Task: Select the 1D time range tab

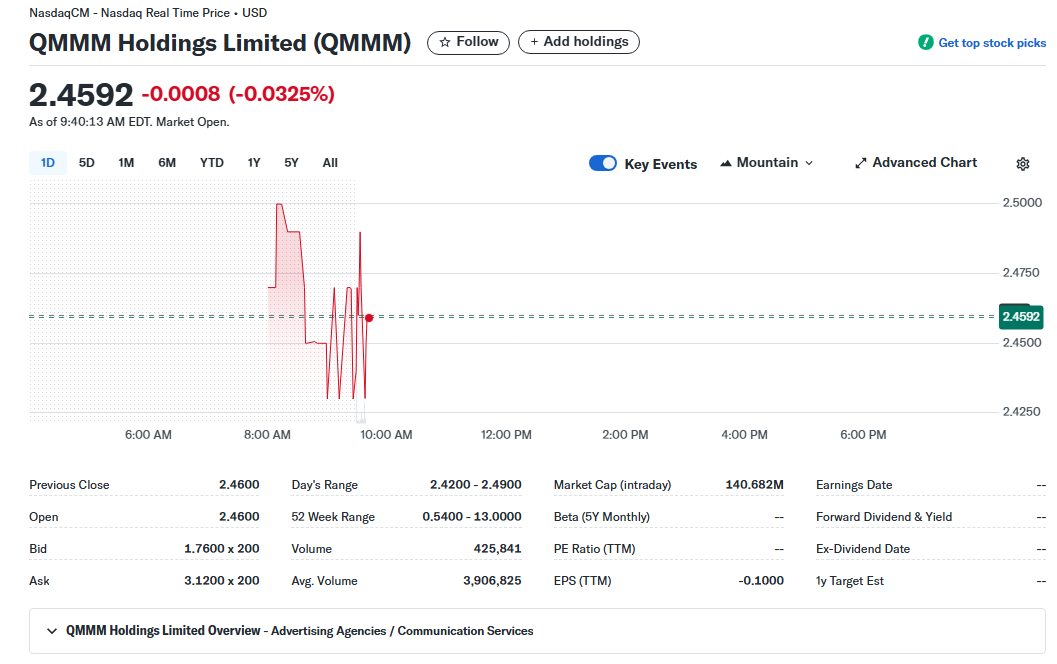Action: tap(48, 163)
